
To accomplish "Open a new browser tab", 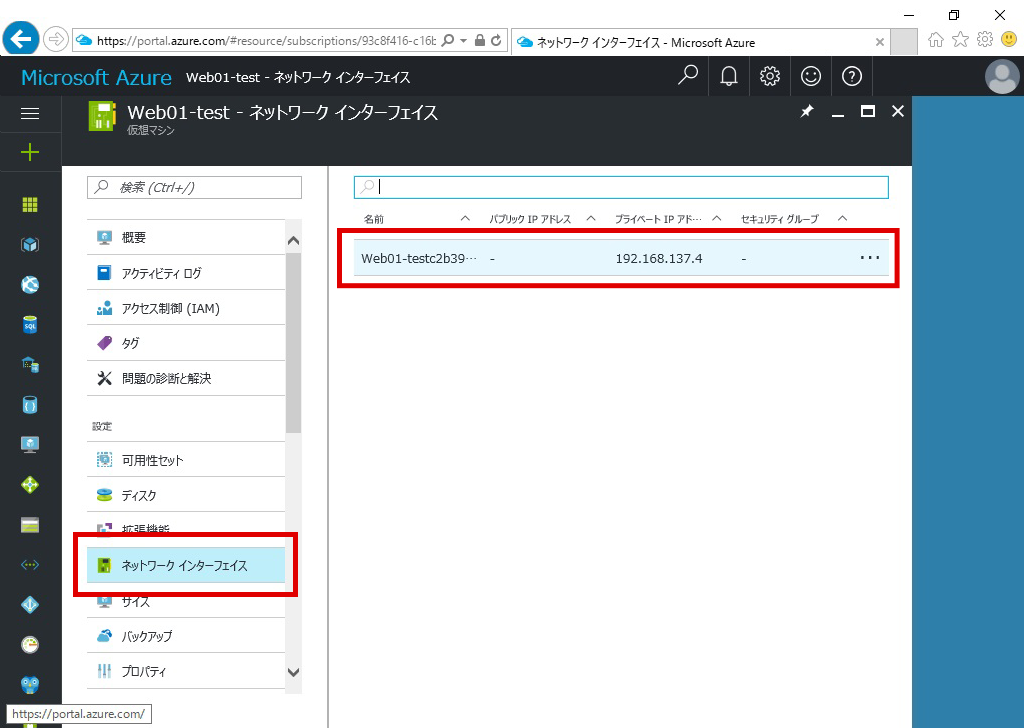I will point(904,42).
